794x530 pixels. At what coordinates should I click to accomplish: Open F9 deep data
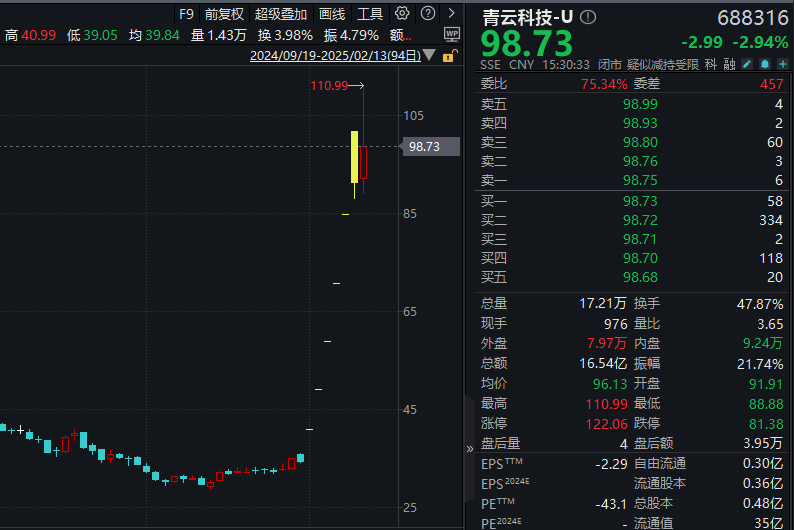[x=186, y=14]
